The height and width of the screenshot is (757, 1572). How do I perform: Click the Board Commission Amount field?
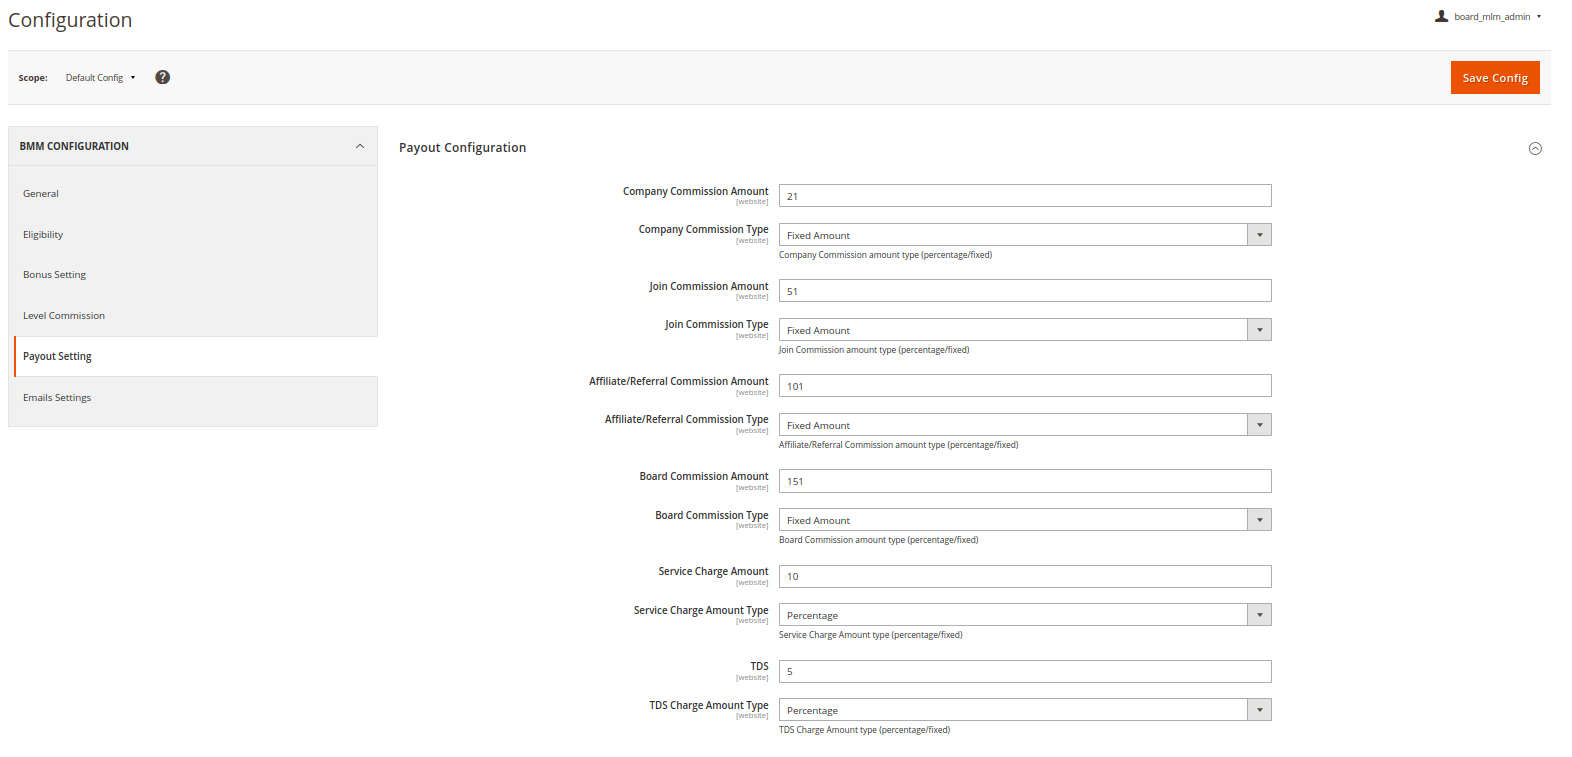(1024, 481)
